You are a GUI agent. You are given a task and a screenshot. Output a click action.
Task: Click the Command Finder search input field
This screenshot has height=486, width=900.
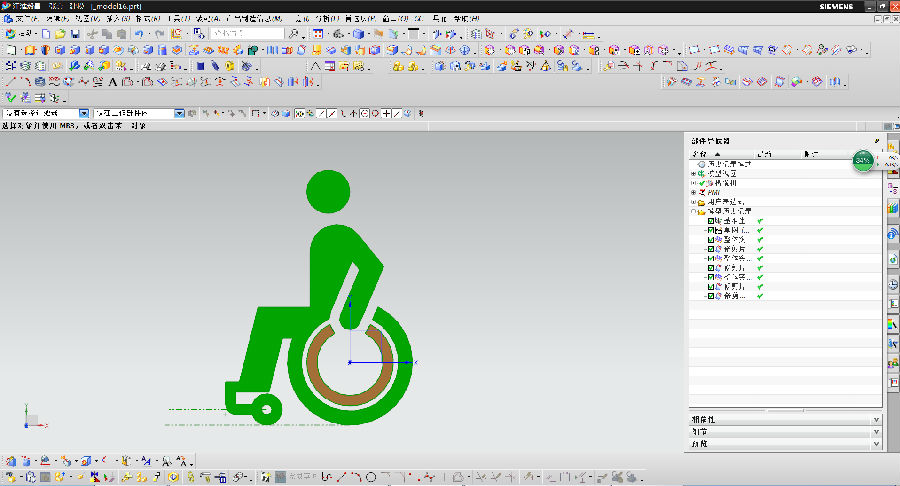246,34
